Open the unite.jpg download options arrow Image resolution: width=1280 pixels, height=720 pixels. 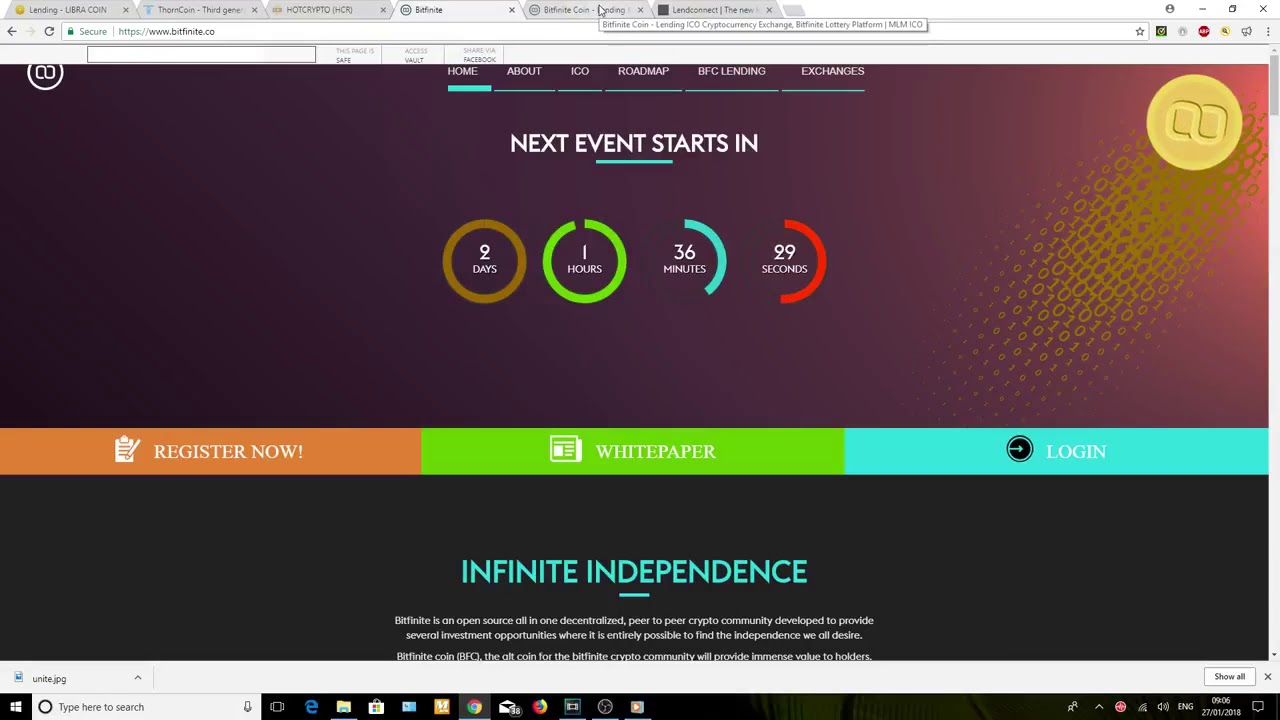point(138,678)
